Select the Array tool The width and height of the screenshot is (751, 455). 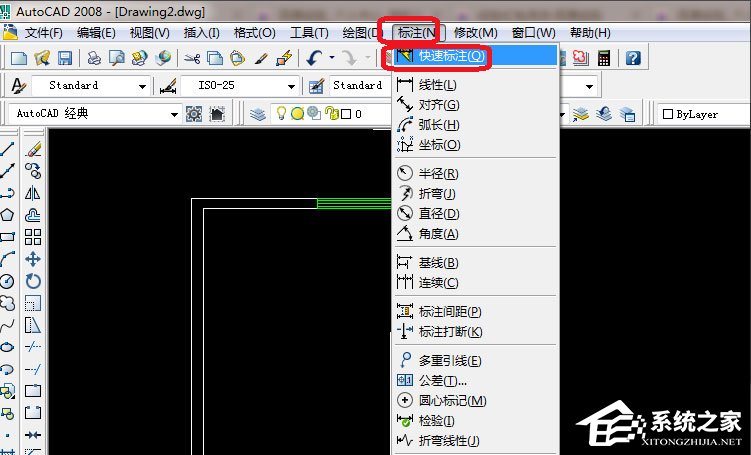tap(33, 237)
